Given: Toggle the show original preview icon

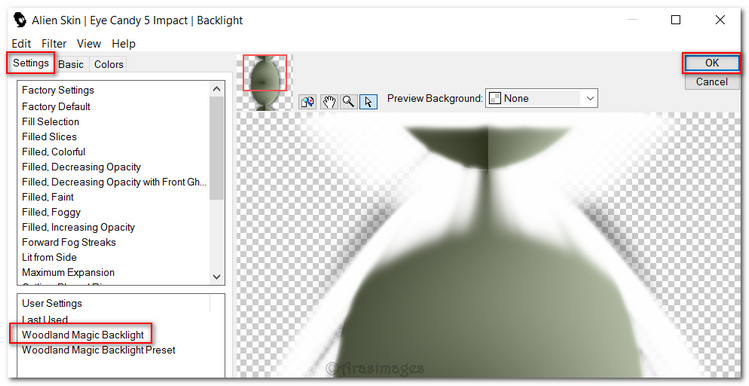Looking at the screenshot, I should click(x=308, y=101).
